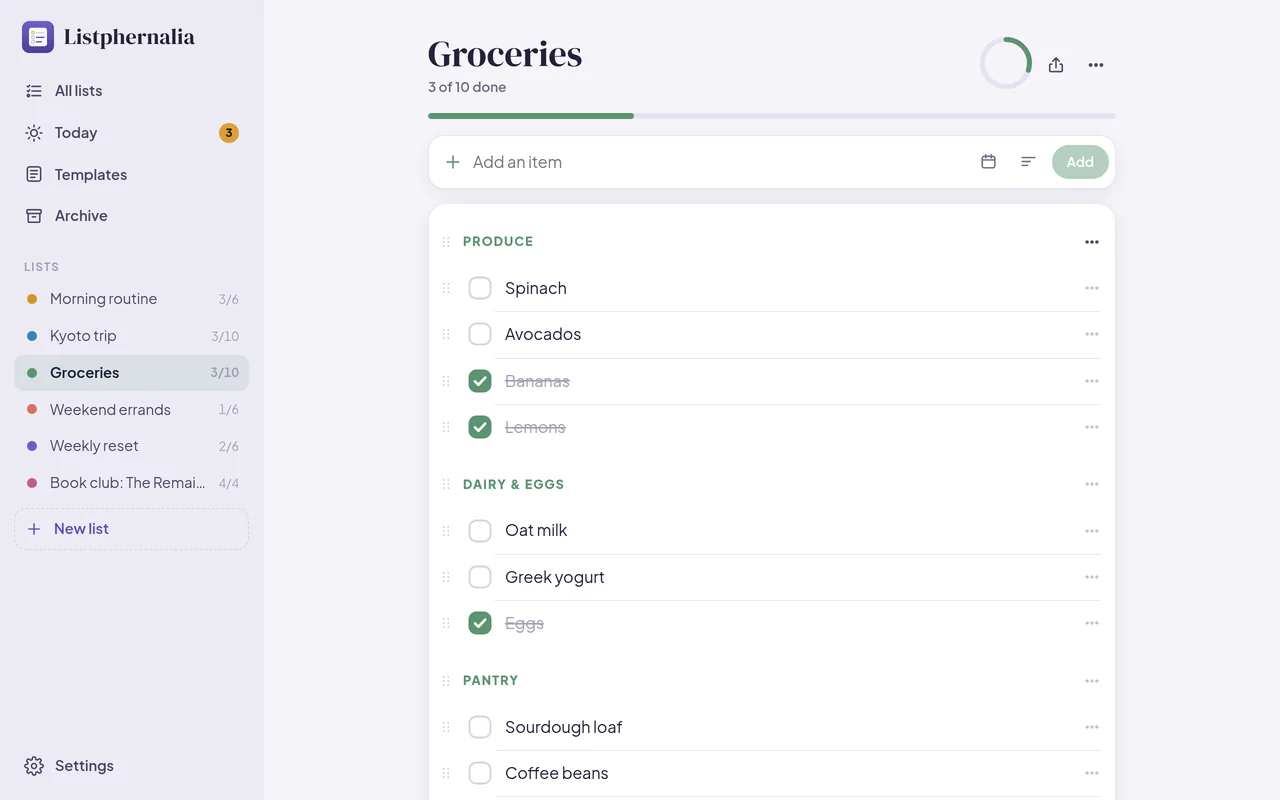Image resolution: width=1280 pixels, height=800 pixels.
Task: Open the Avocados item options menu
Action: (x=1092, y=334)
